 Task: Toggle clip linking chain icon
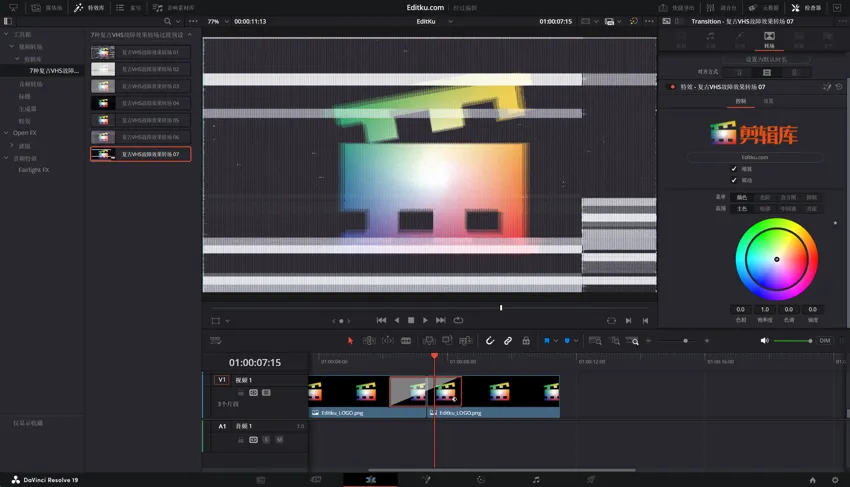coord(508,341)
